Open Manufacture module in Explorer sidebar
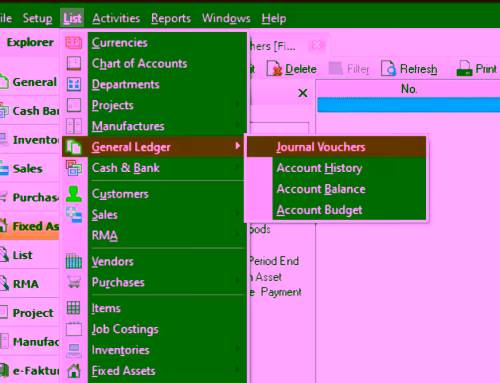This screenshot has height=383, width=500. pos(29,342)
